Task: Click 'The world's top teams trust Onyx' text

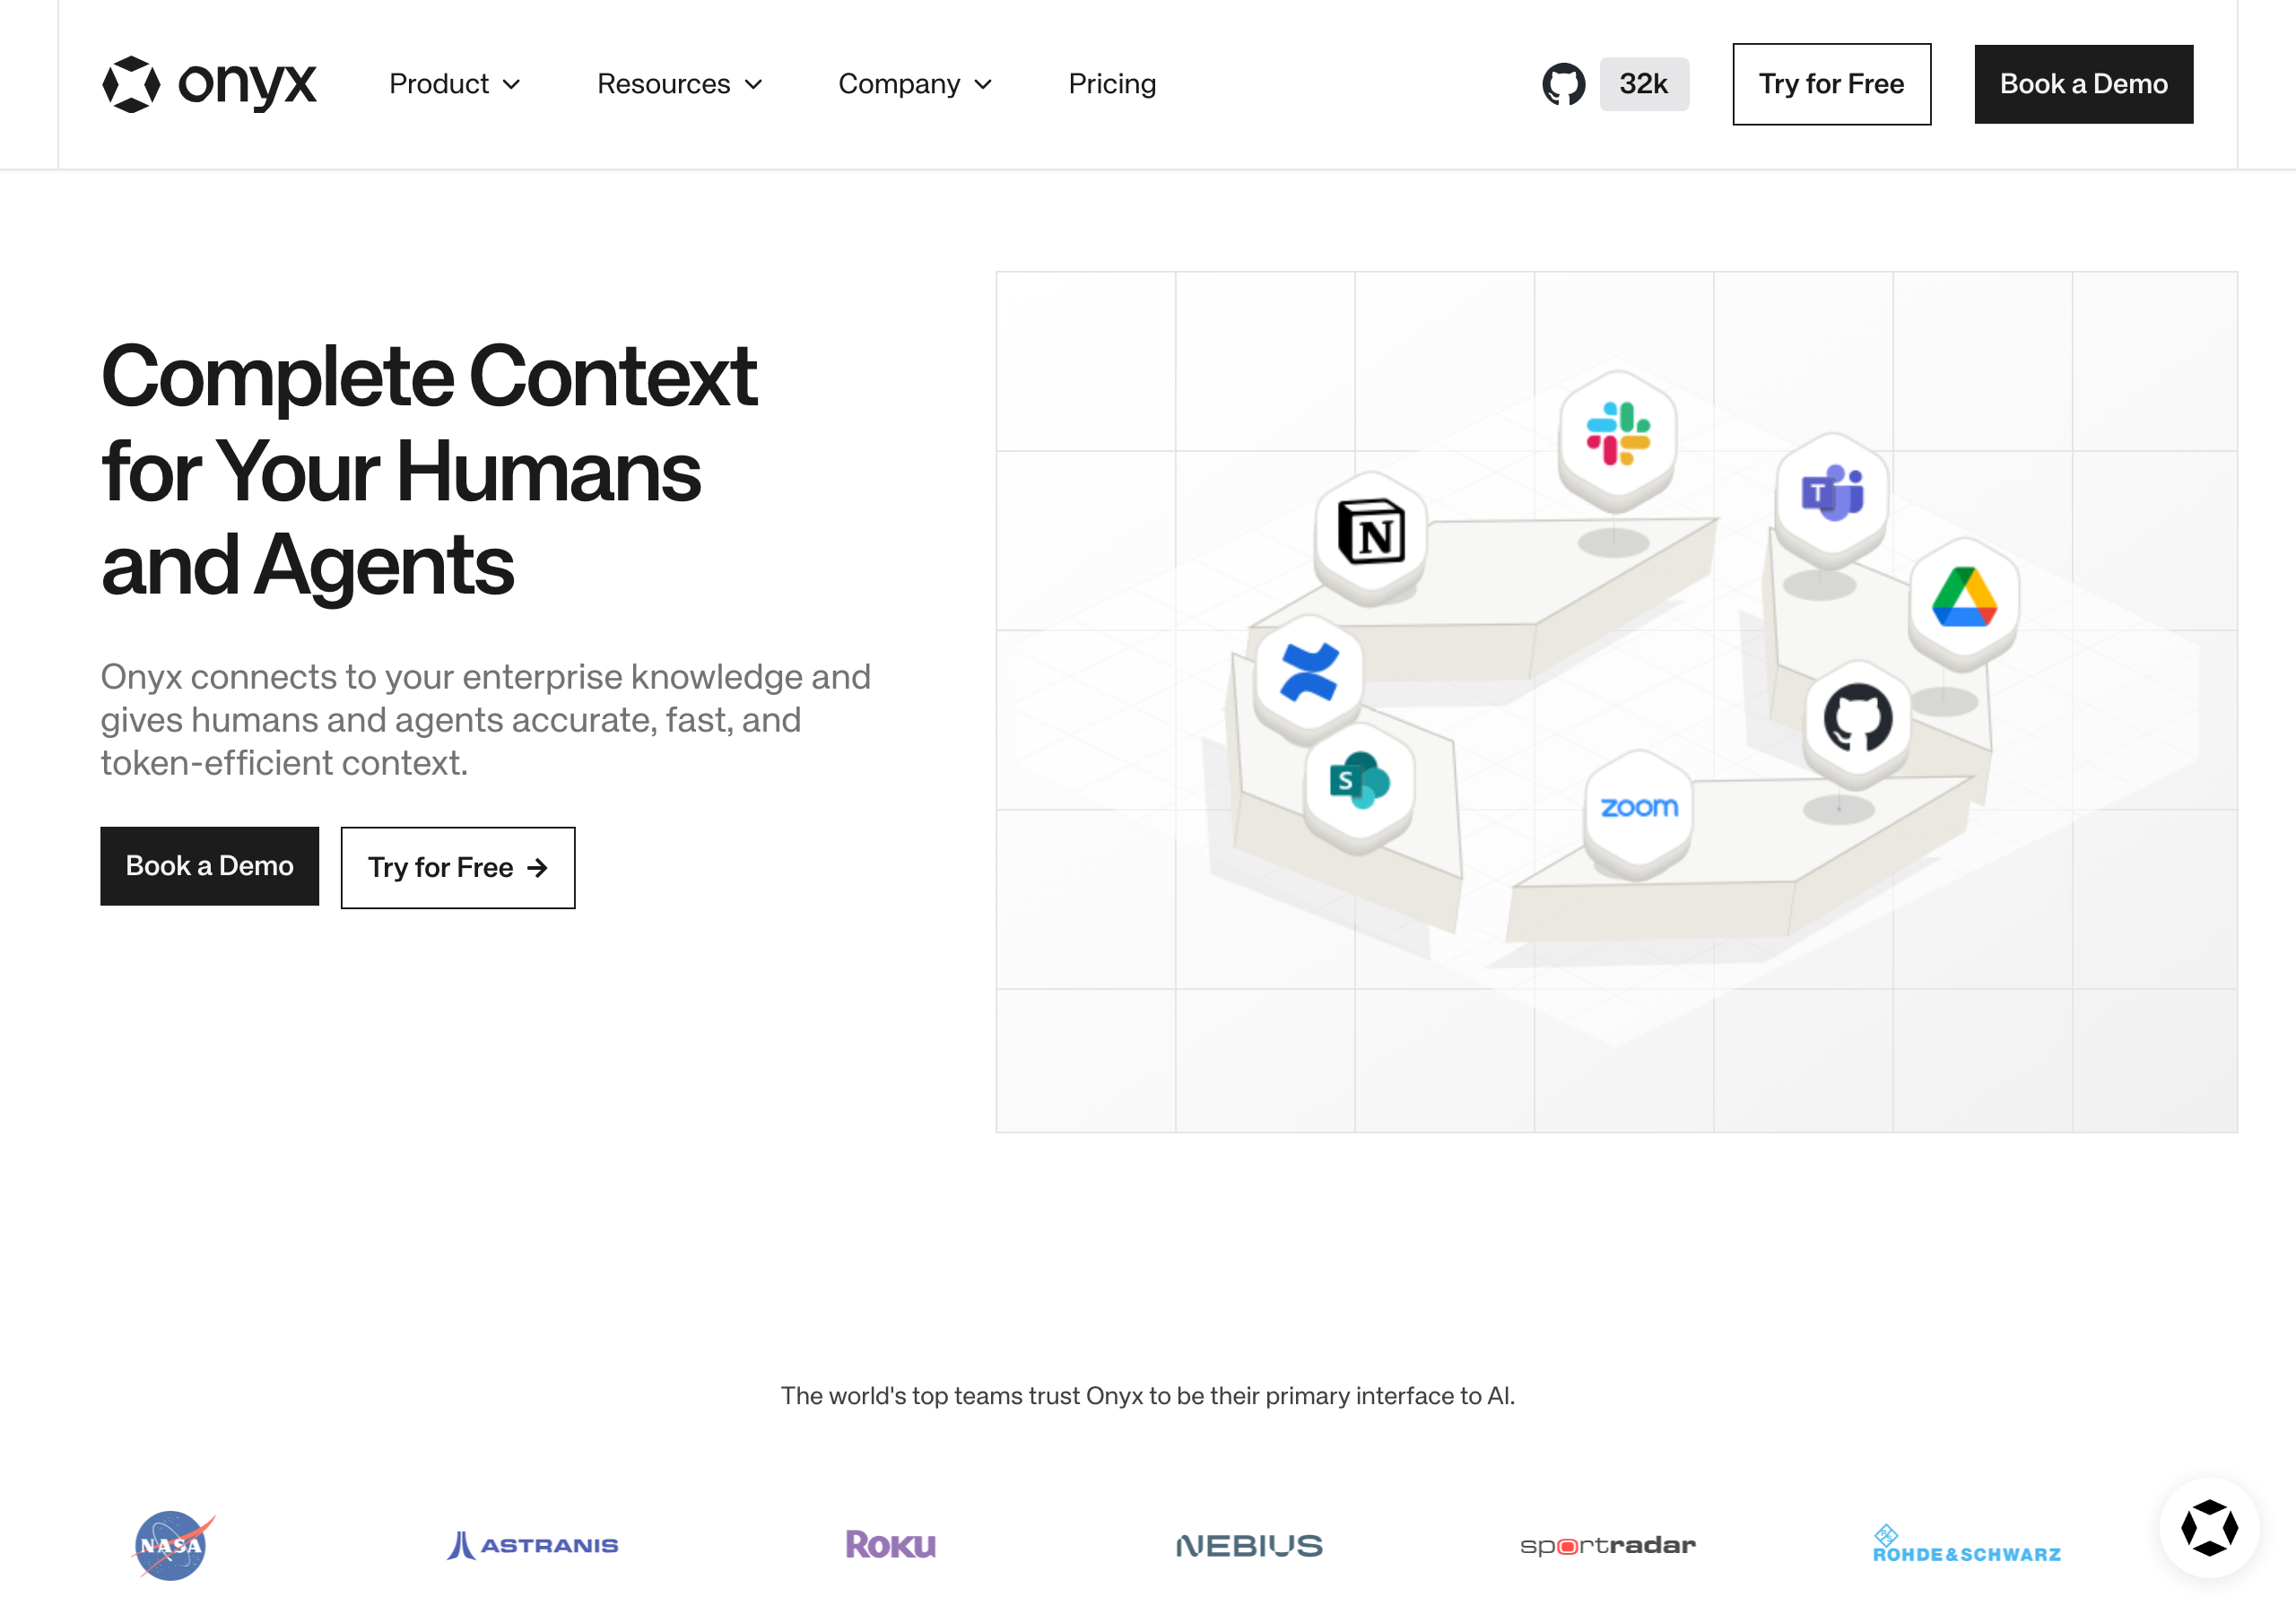Action: coord(1148,1396)
